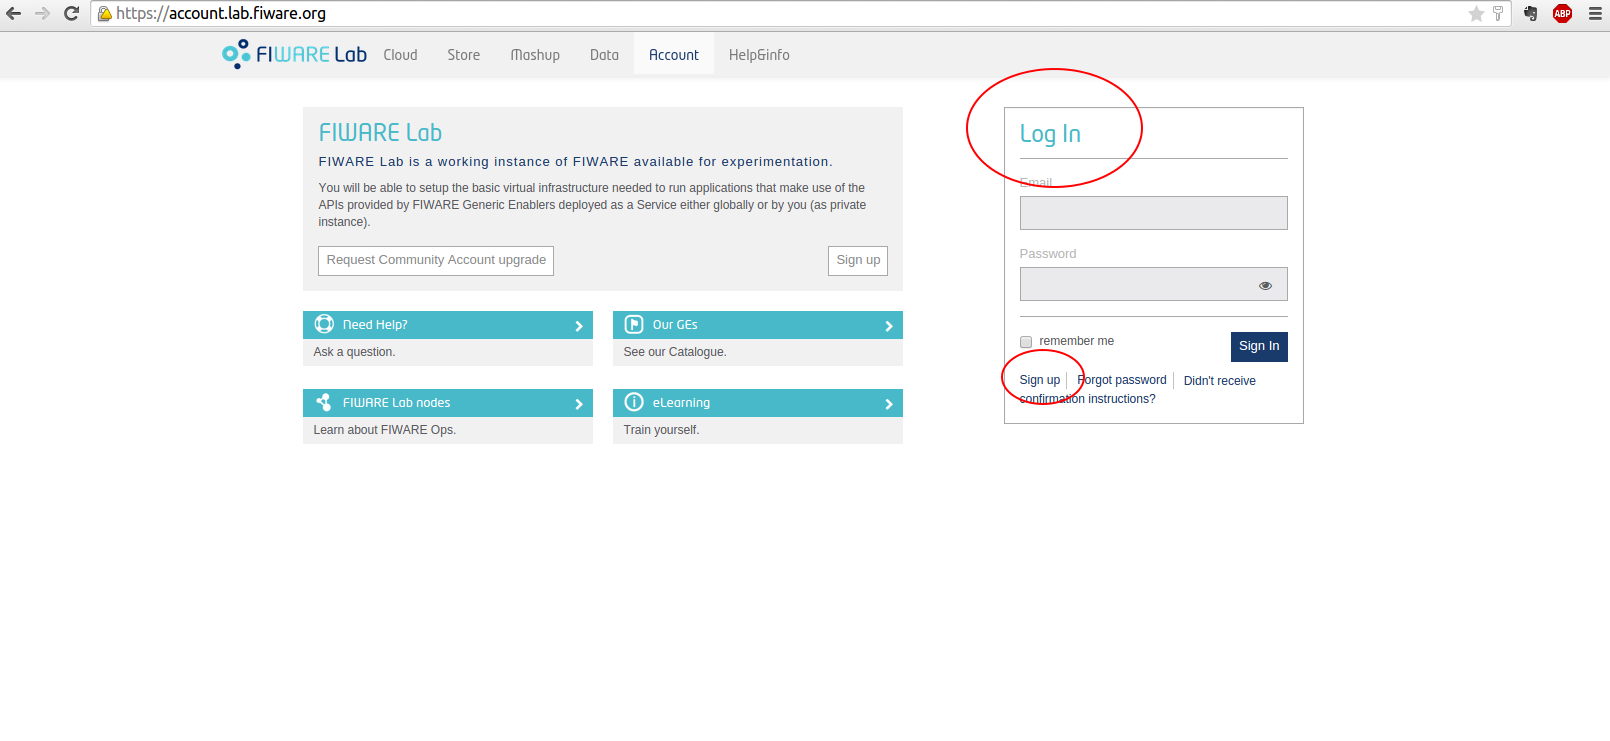Open the Adblock Plus extension icon
The width and height of the screenshot is (1610, 741).
[x=1562, y=14]
